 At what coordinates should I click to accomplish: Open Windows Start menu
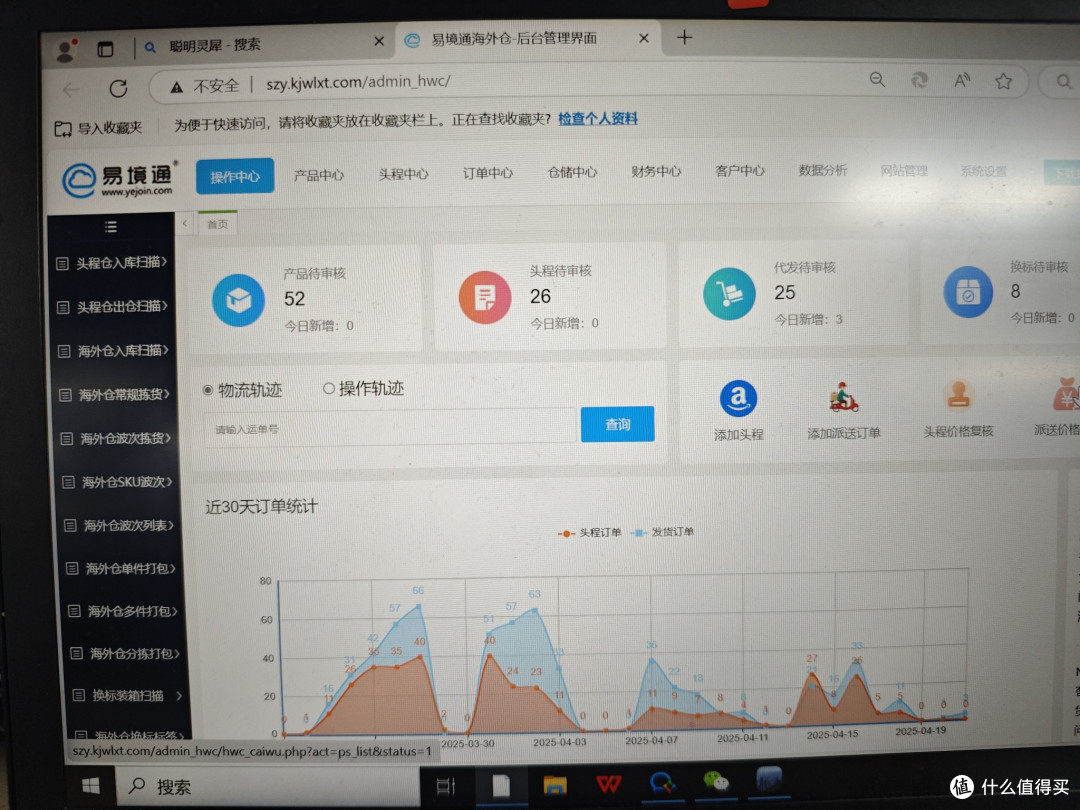click(x=91, y=786)
